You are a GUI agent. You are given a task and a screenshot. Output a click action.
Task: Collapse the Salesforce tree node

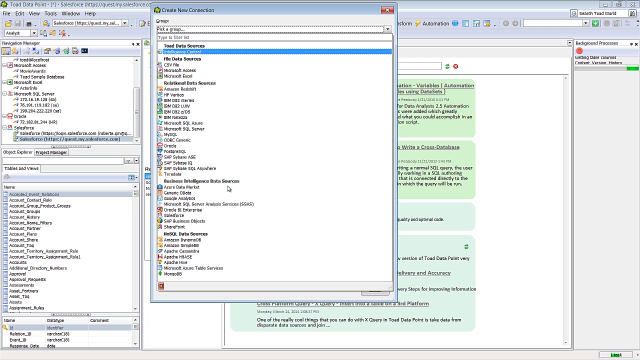4,128
